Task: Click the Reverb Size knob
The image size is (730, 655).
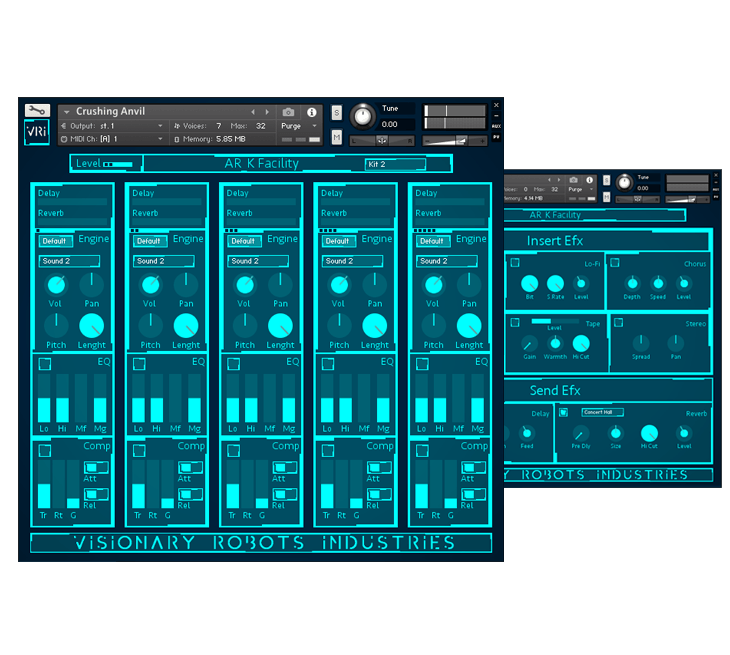Action: (615, 433)
